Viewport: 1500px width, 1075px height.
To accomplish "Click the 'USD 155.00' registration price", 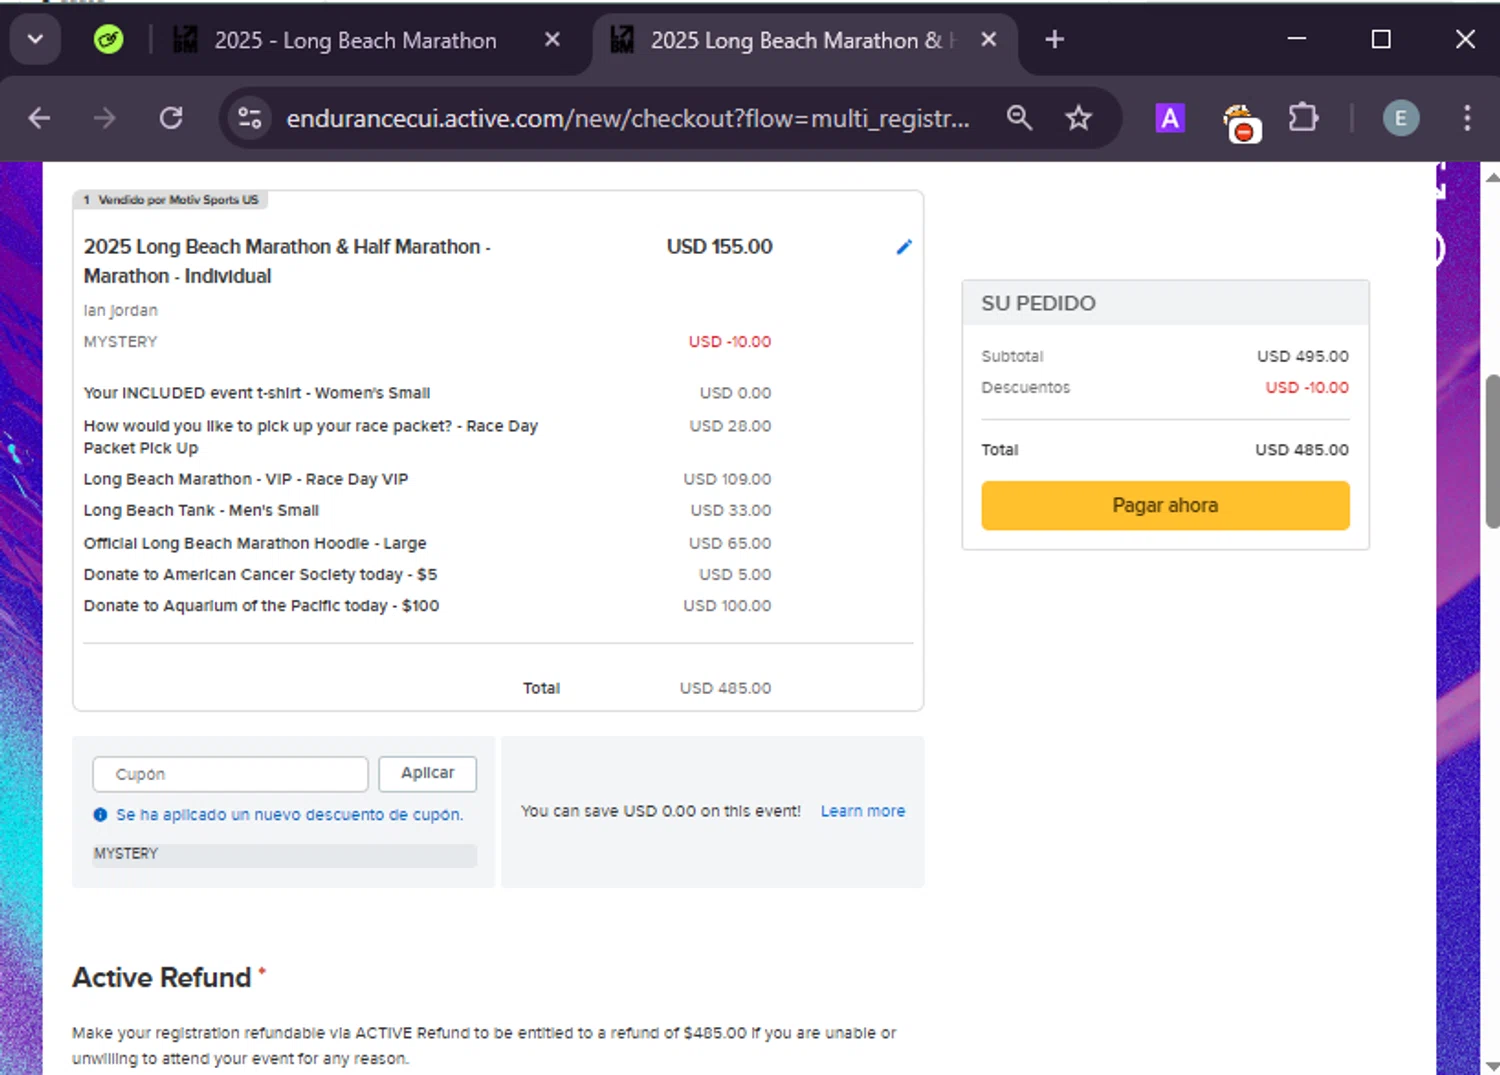I will click(x=720, y=247).
